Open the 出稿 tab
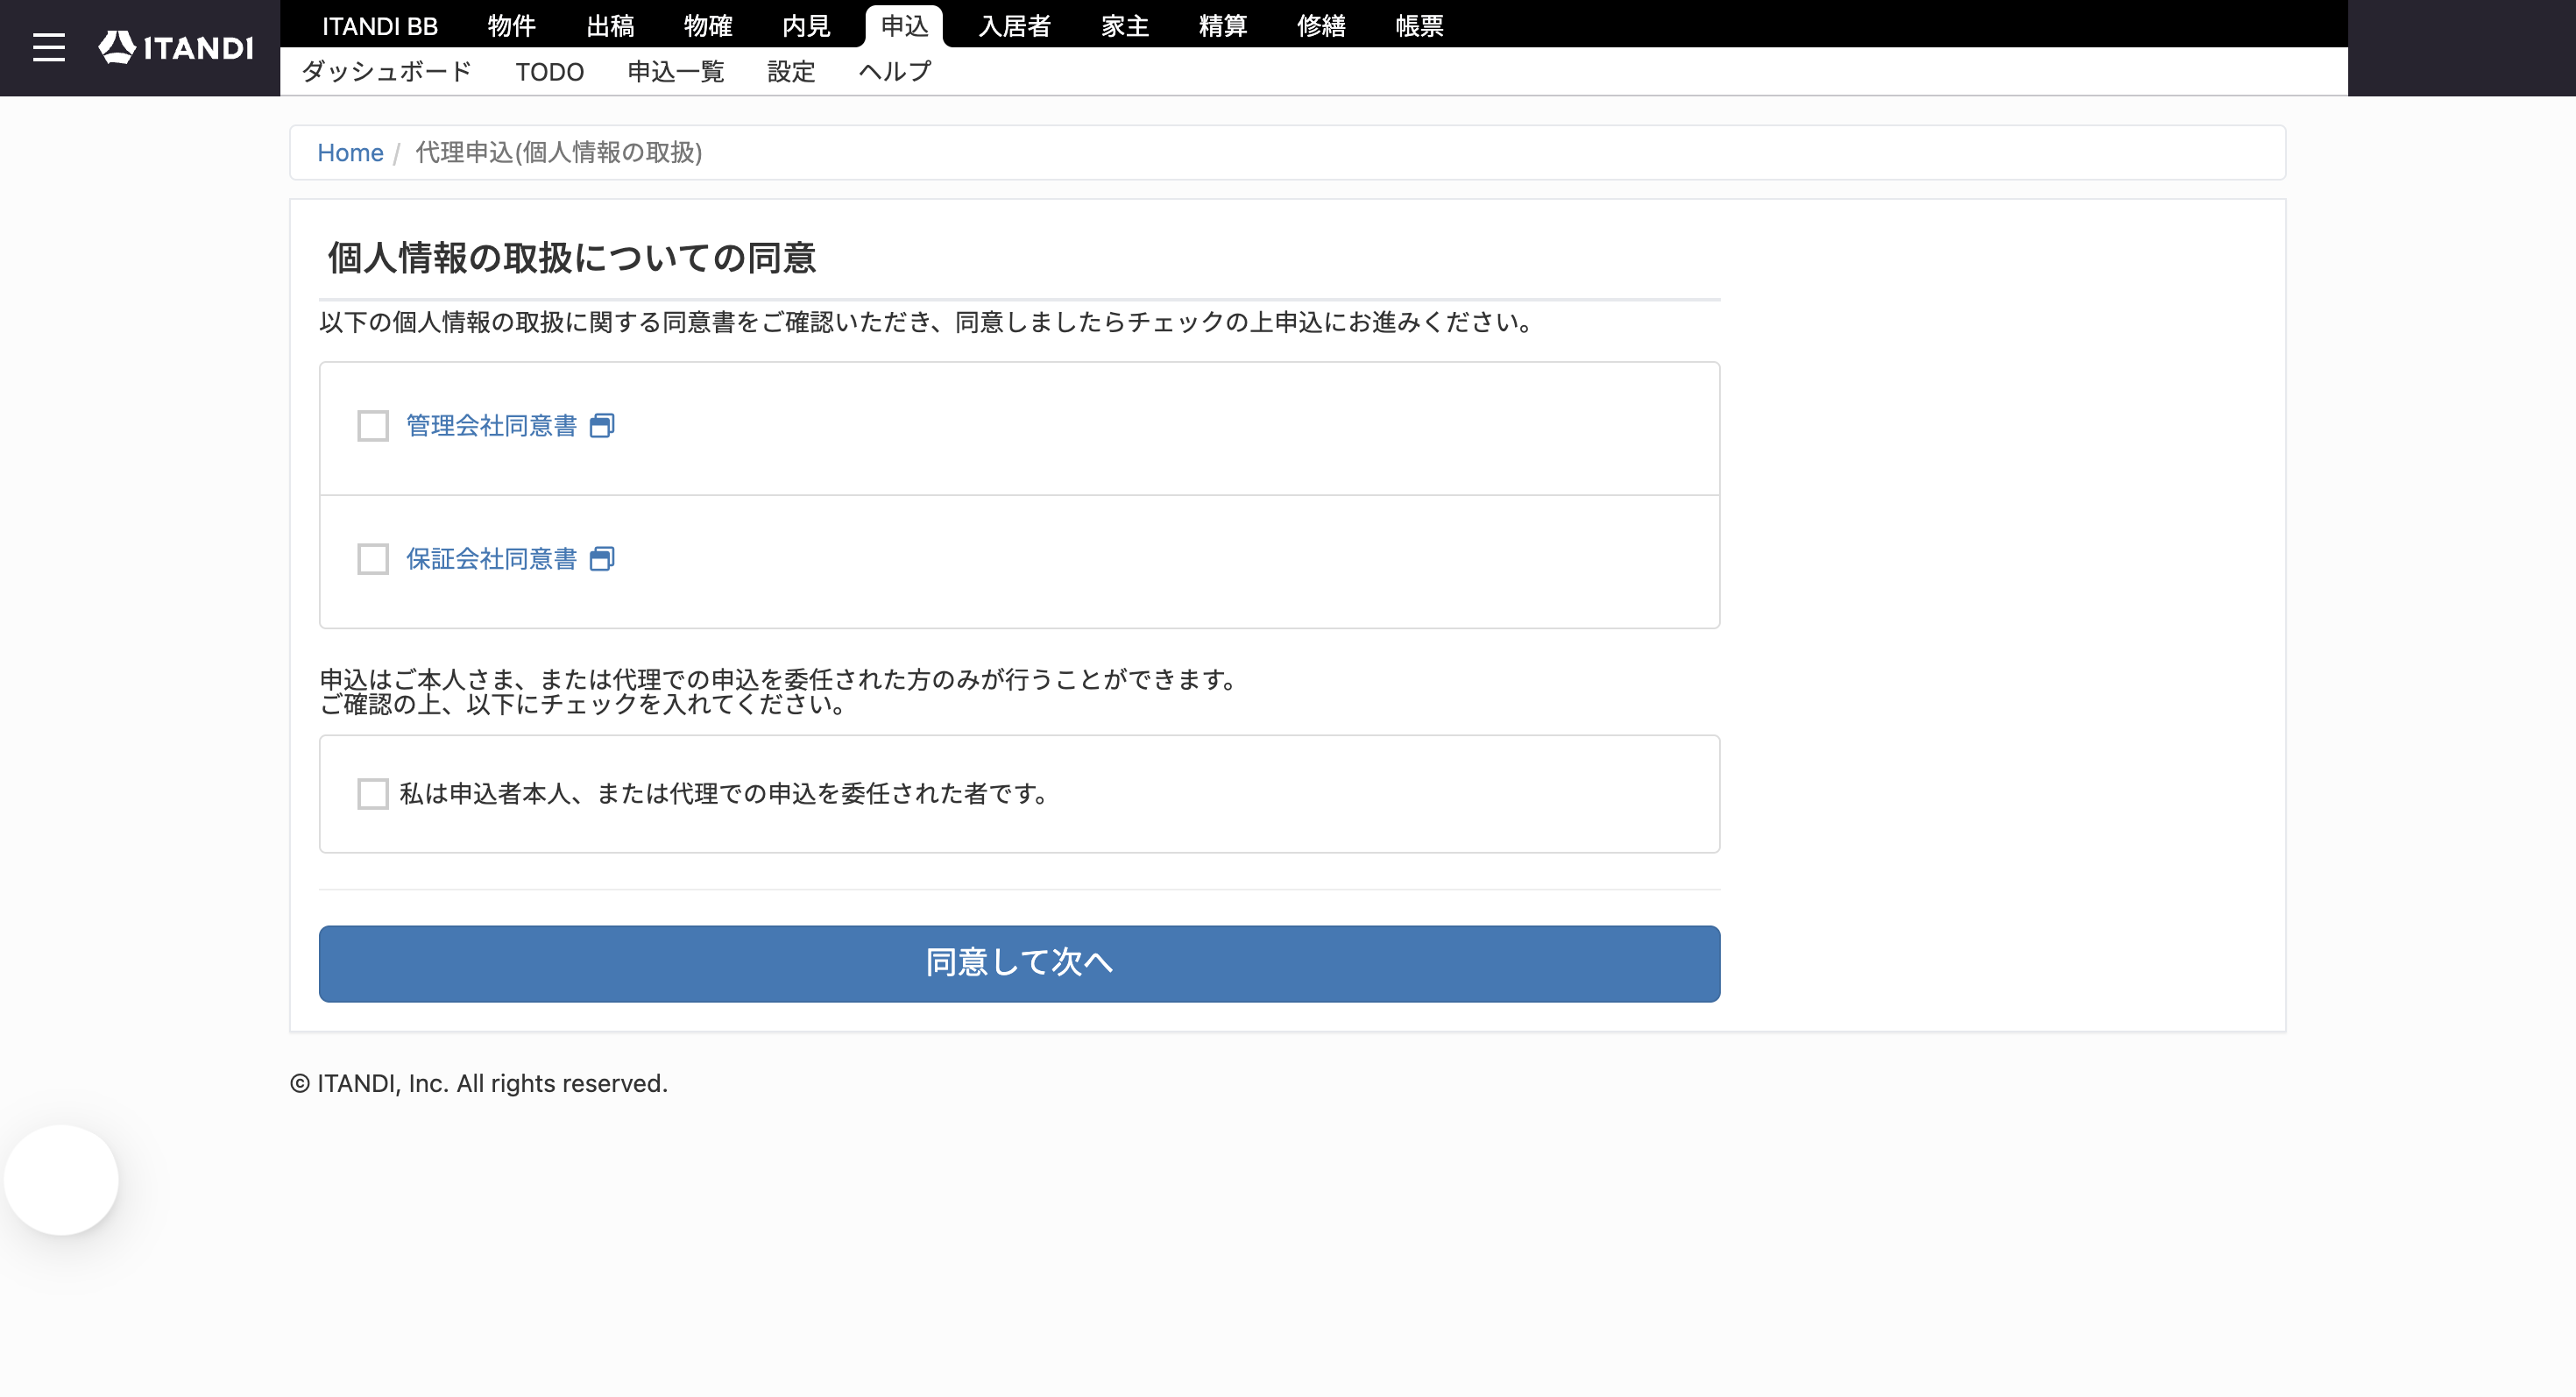2576x1397 pixels. pos(610,26)
